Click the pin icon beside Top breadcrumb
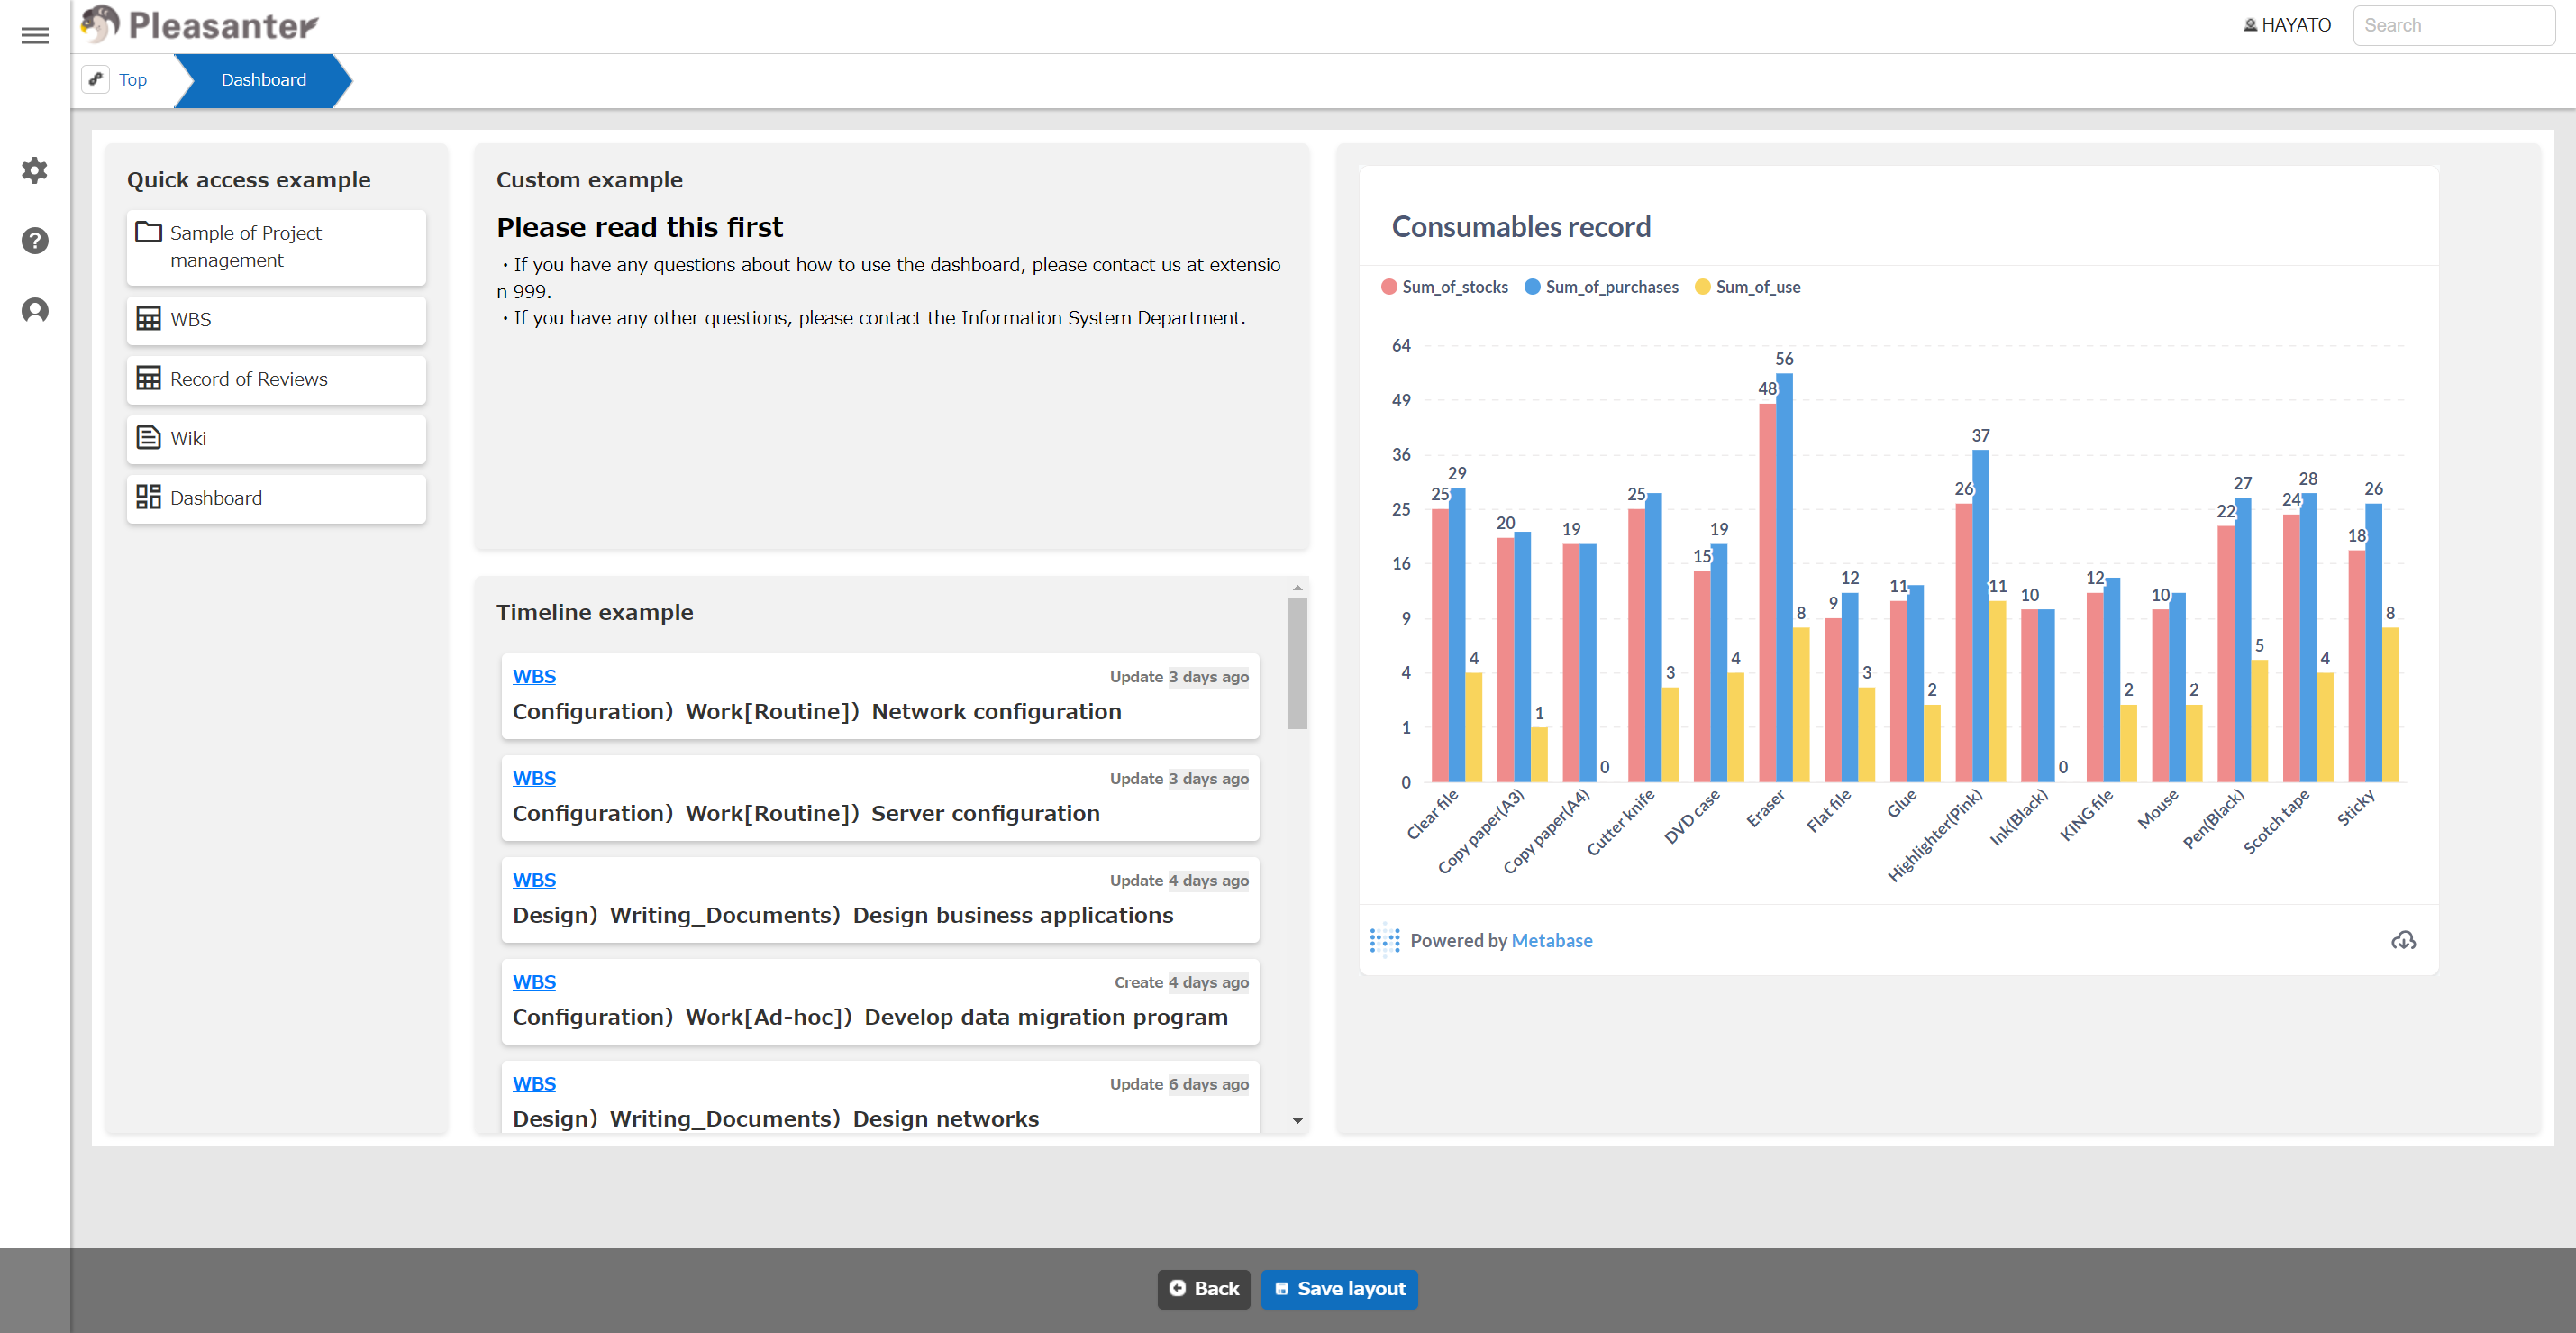The height and width of the screenshot is (1333, 2576). click(95, 79)
